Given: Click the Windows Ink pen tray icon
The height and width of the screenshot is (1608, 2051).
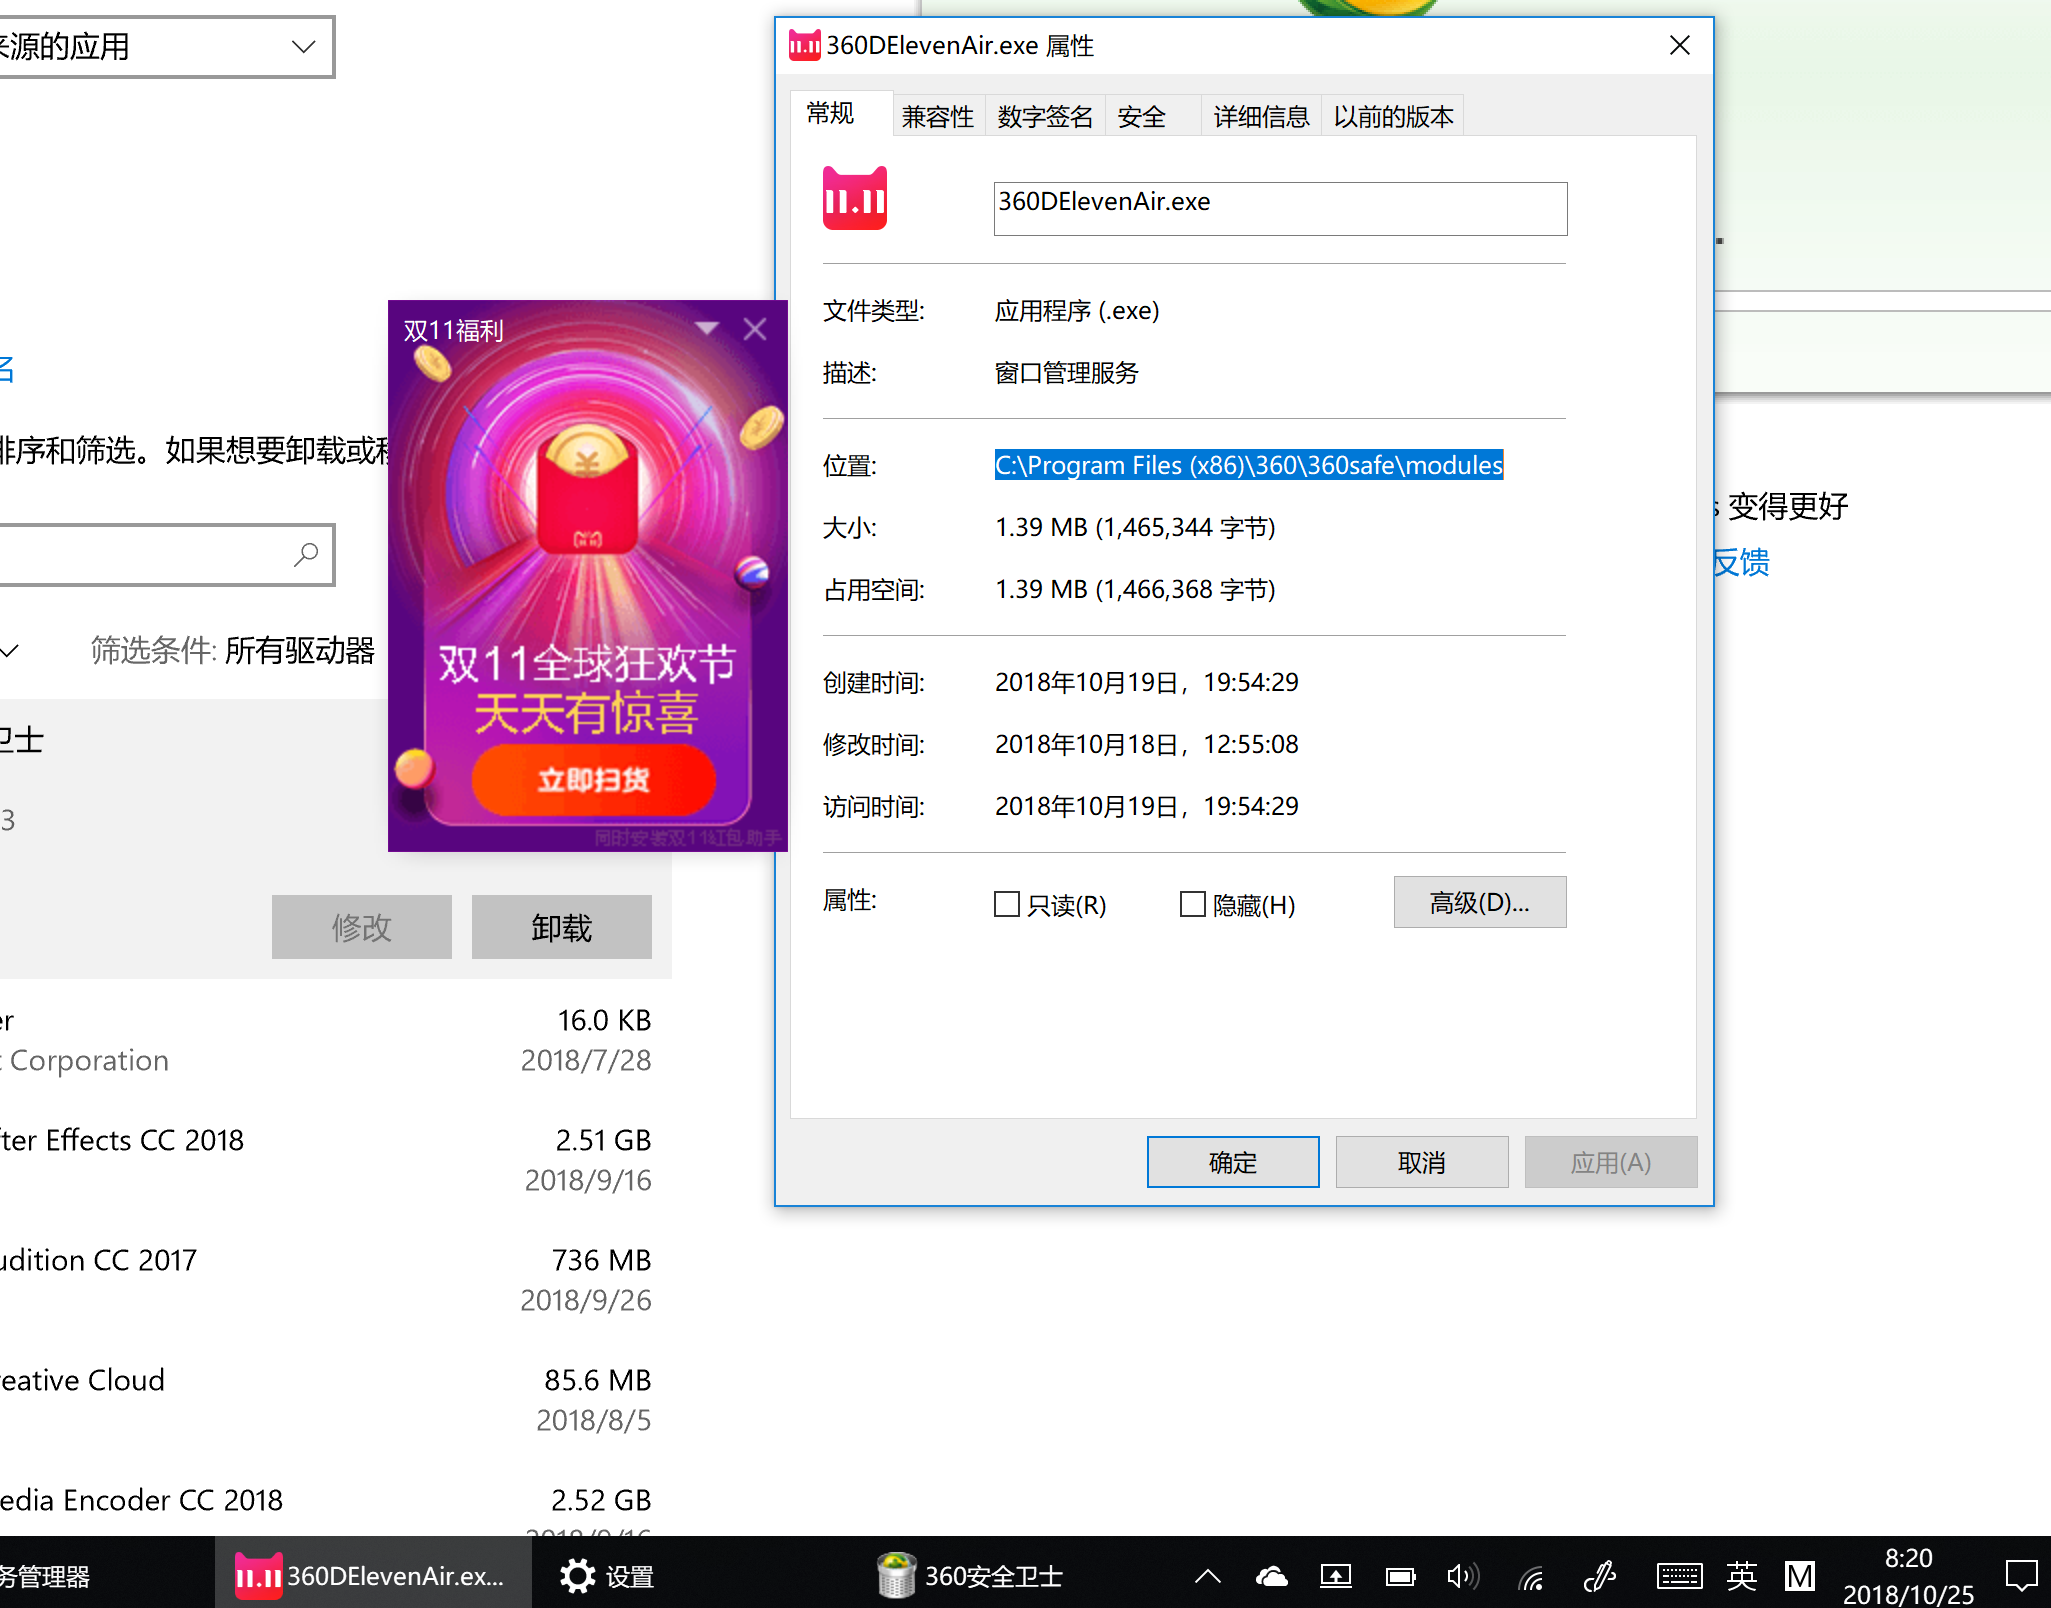Looking at the screenshot, I should coord(1600,1577).
